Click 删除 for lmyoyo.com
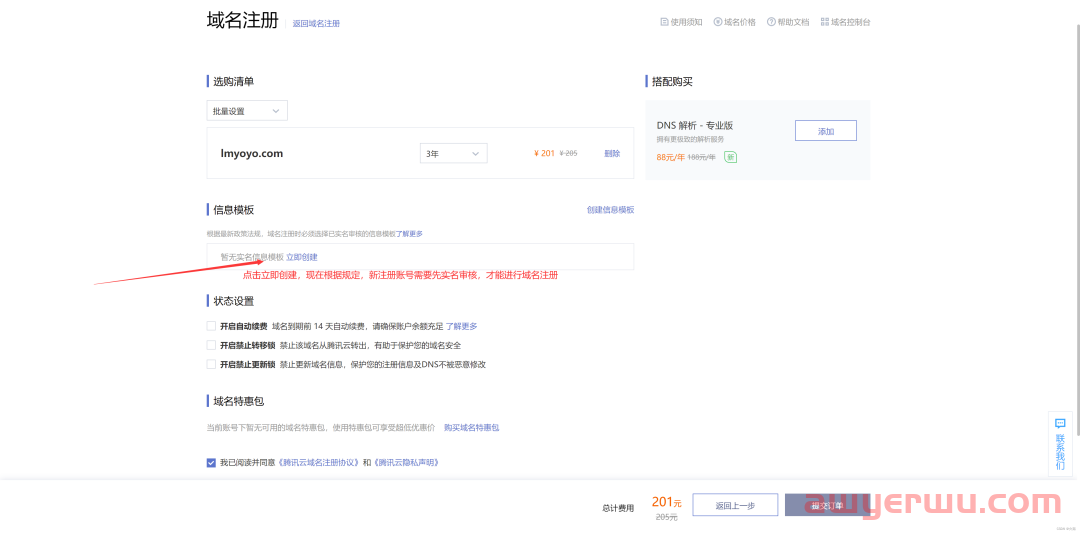 pos(612,154)
